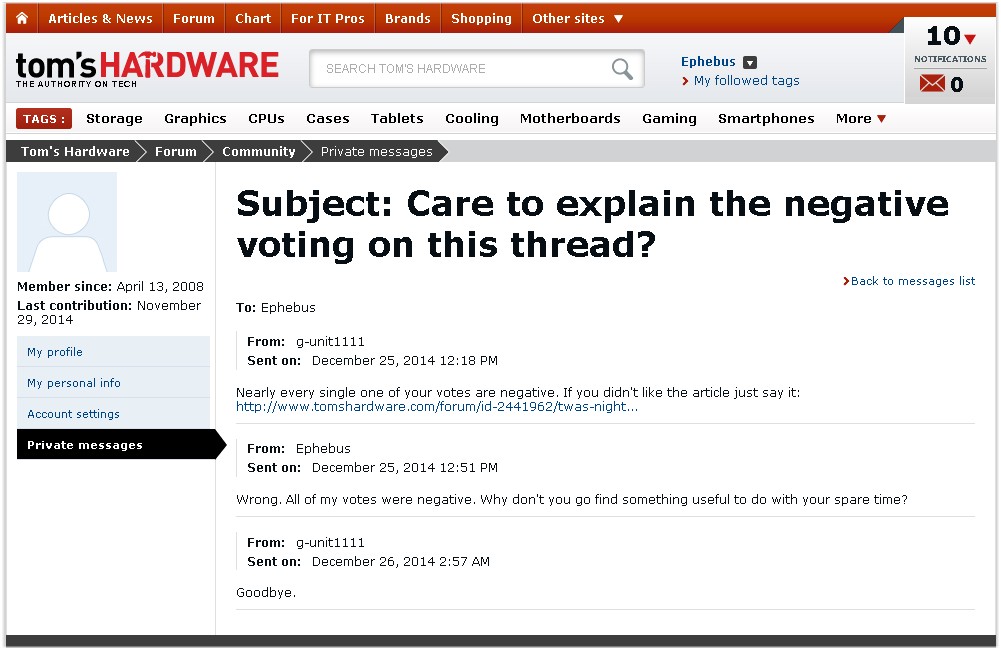Screen dimensions: 1001x650
Task: Open My profile sidebar item
Action: click(113, 352)
